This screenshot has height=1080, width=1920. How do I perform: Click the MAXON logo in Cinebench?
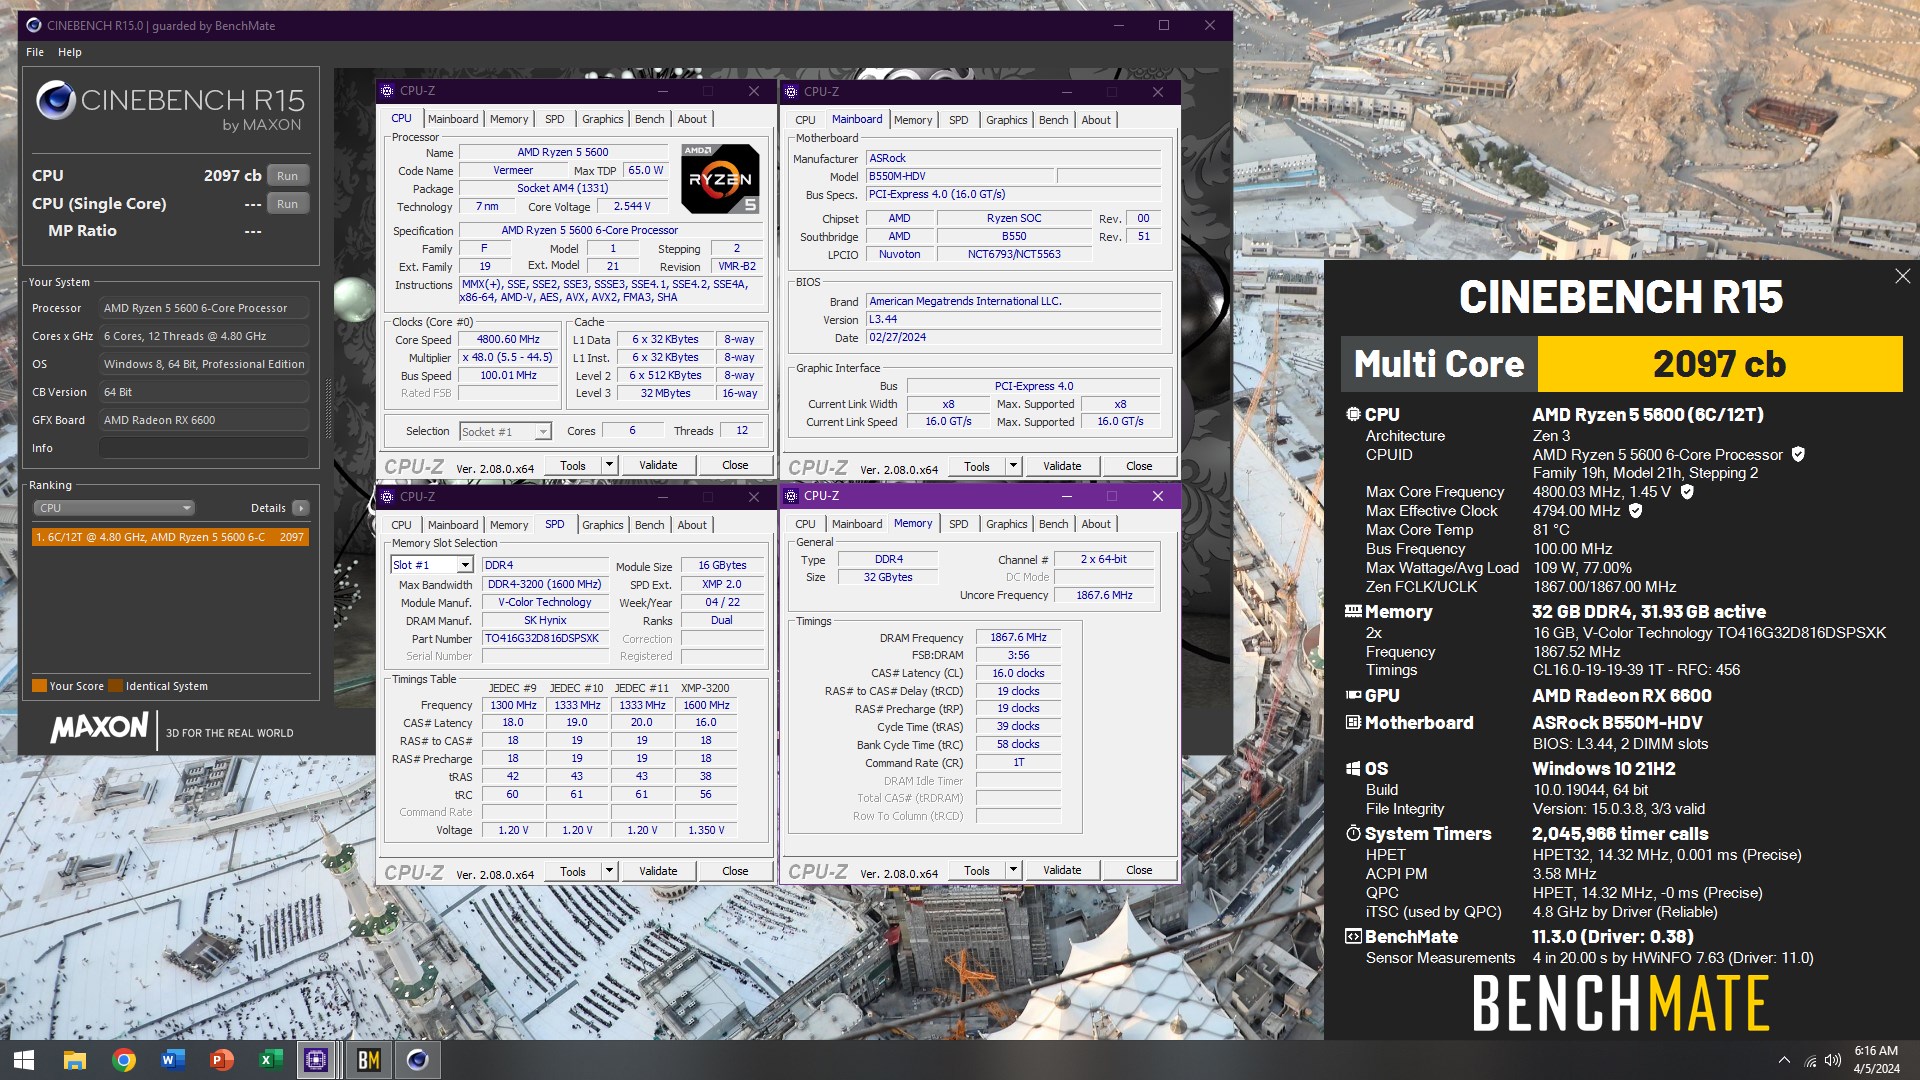99,727
